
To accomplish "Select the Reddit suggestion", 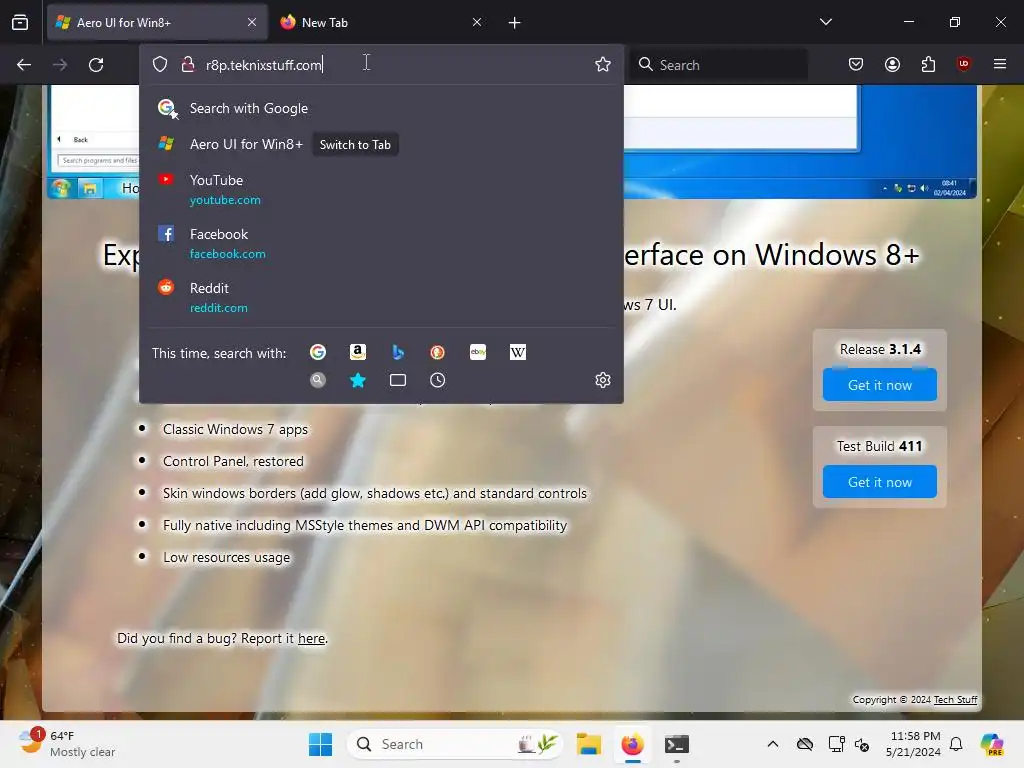I will pos(381,297).
